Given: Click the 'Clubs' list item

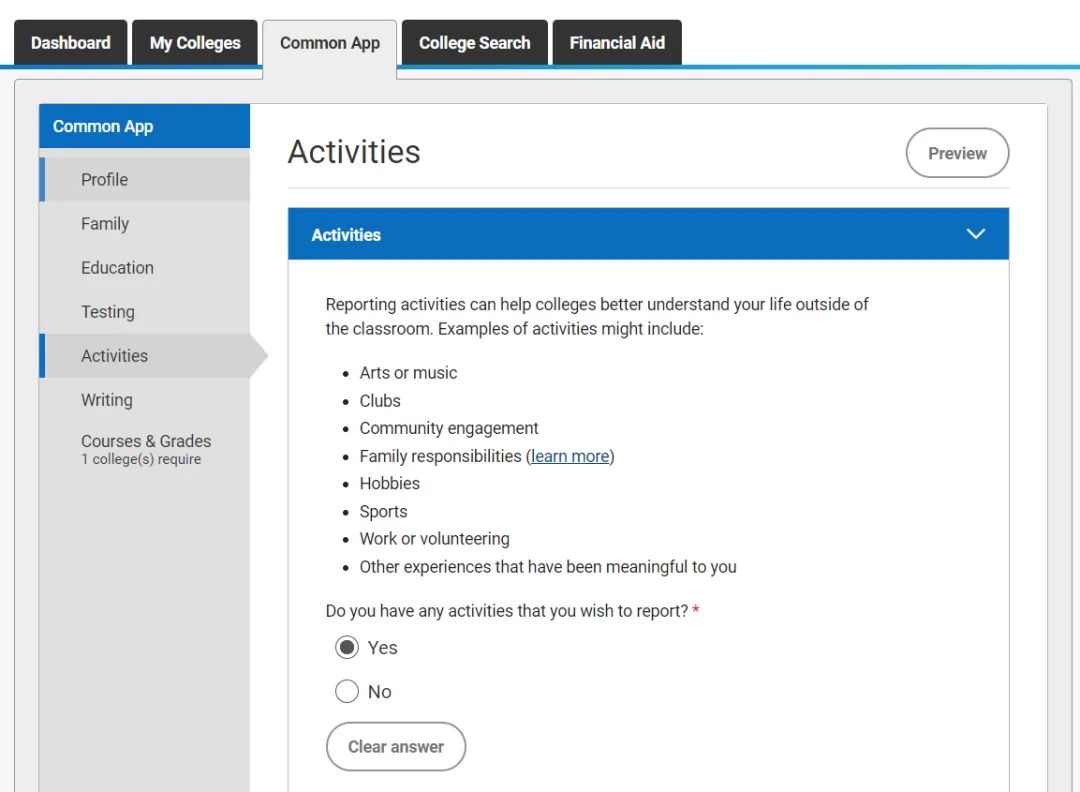Looking at the screenshot, I should 380,401.
